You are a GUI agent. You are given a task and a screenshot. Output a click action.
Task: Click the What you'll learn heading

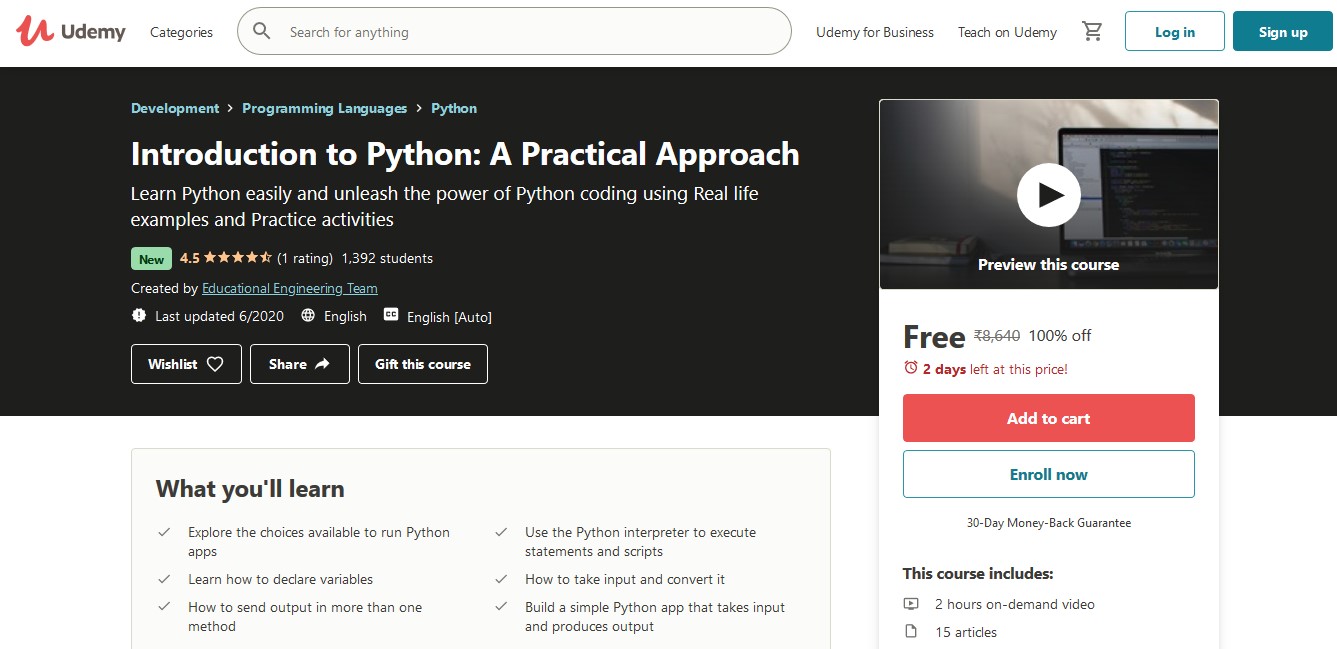click(x=250, y=489)
